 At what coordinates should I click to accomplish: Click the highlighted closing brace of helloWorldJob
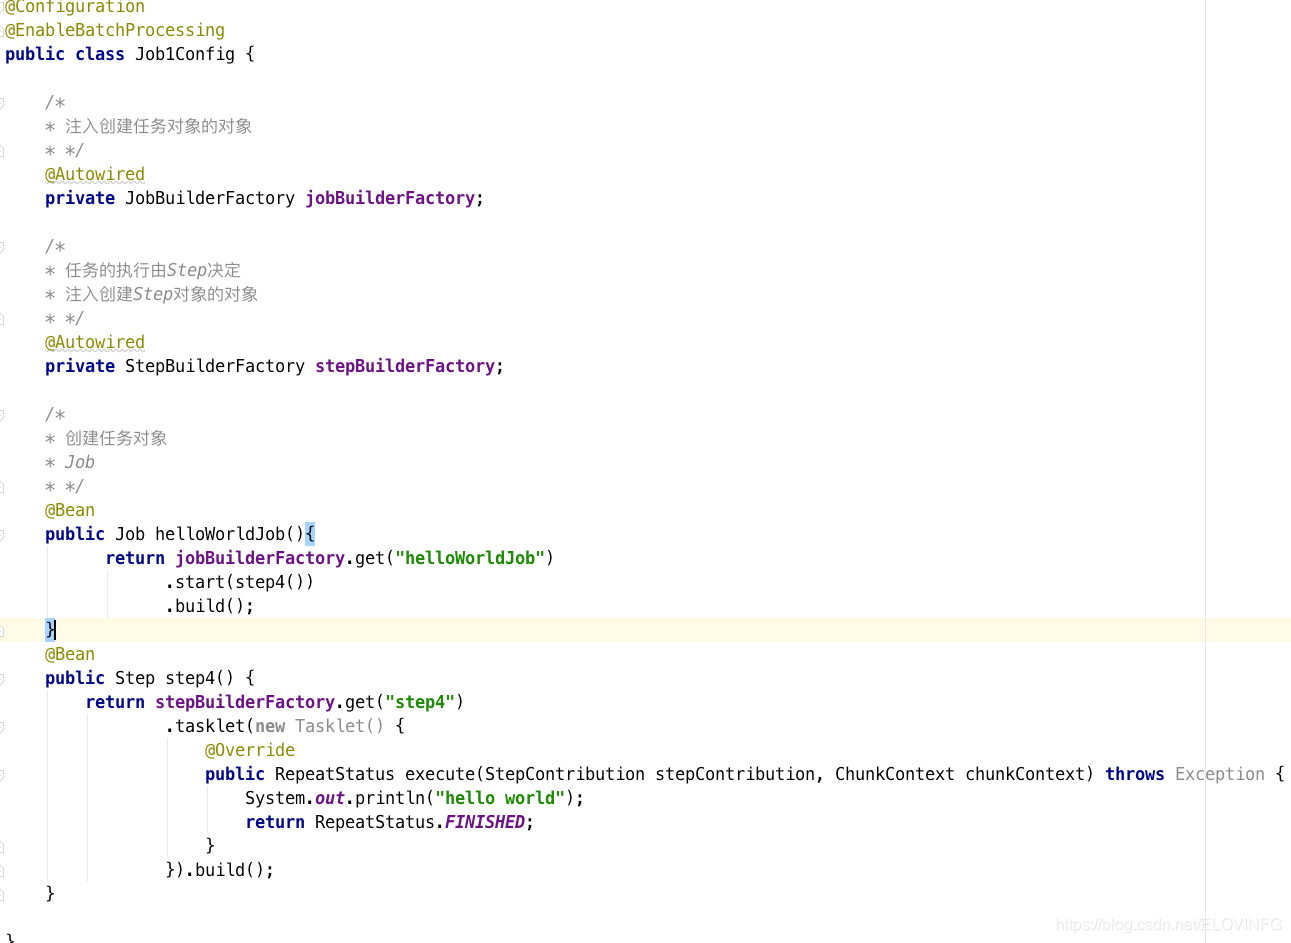click(50, 629)
